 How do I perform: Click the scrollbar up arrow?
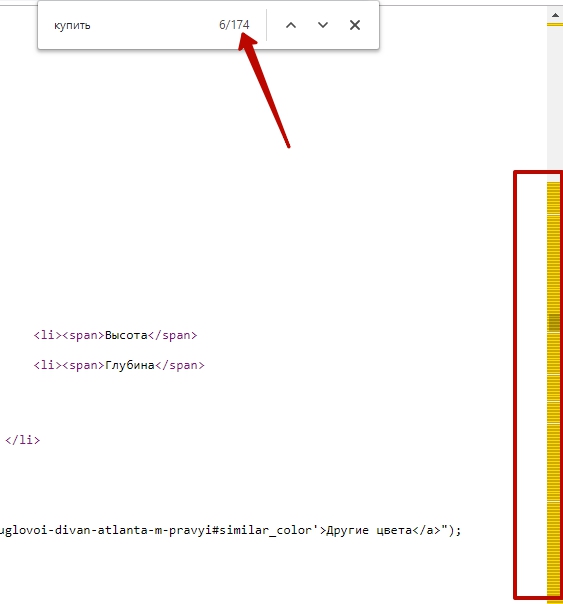click(555, 15)
